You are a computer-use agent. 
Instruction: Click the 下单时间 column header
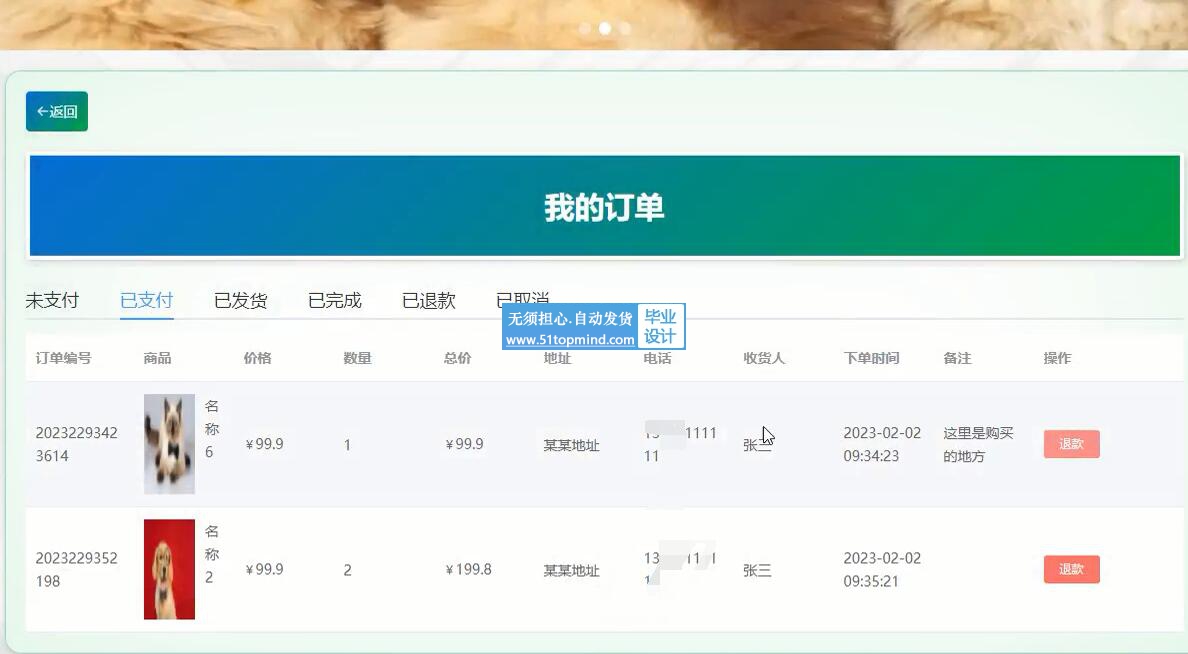click(871, 358)
